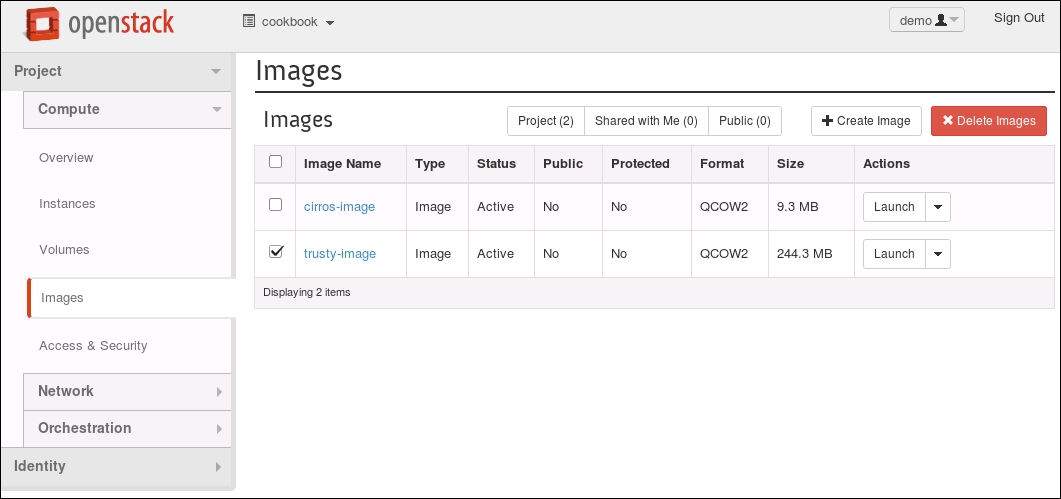
Task: Open the trusty-image details link
Action: click(339, 254)
